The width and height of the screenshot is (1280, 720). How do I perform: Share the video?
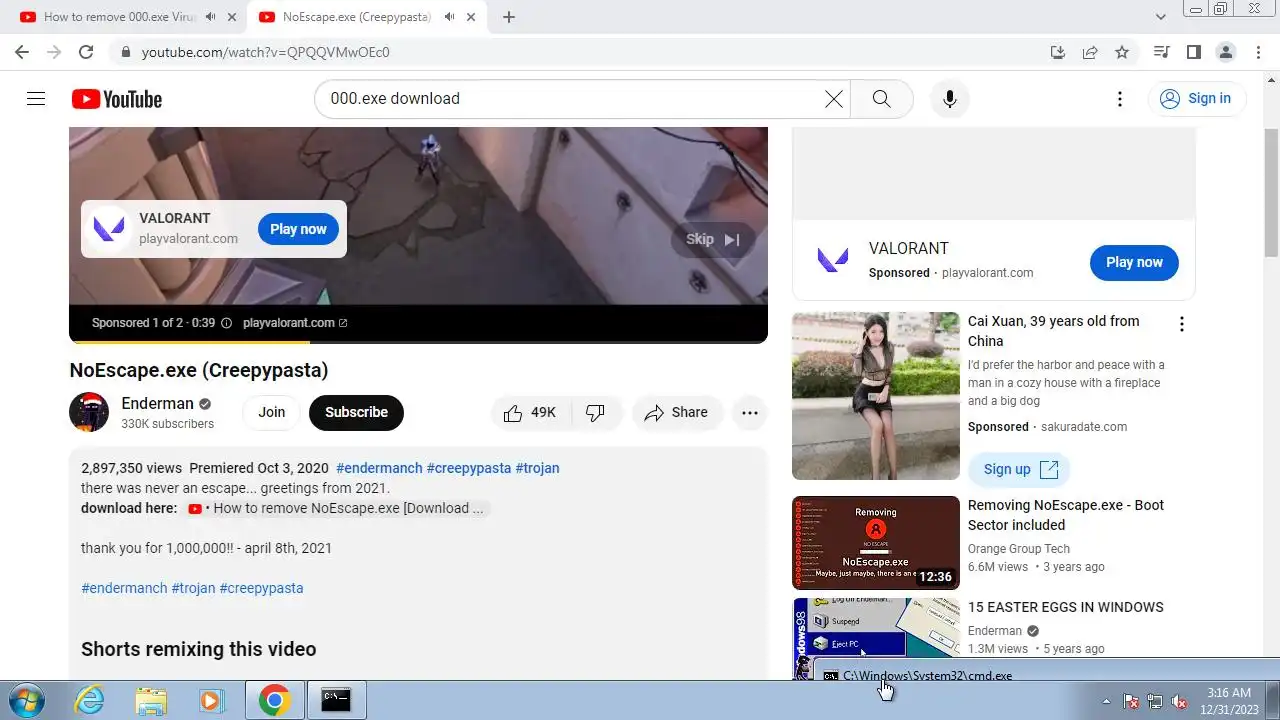click(x=677, y=412)
